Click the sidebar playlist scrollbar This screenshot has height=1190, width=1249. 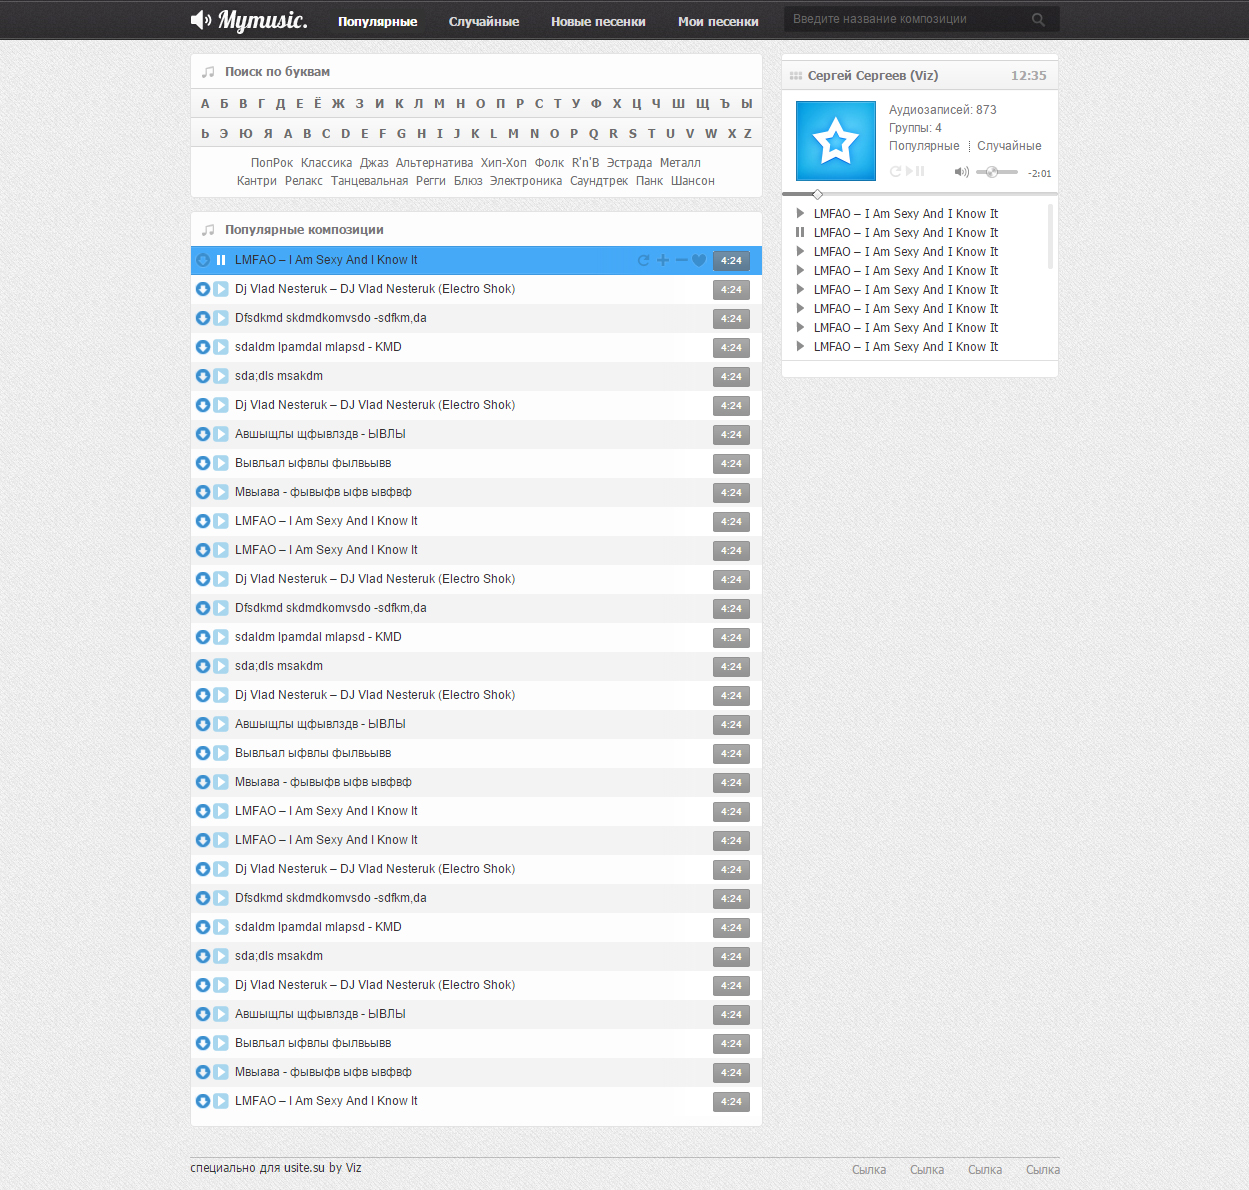1050,237
